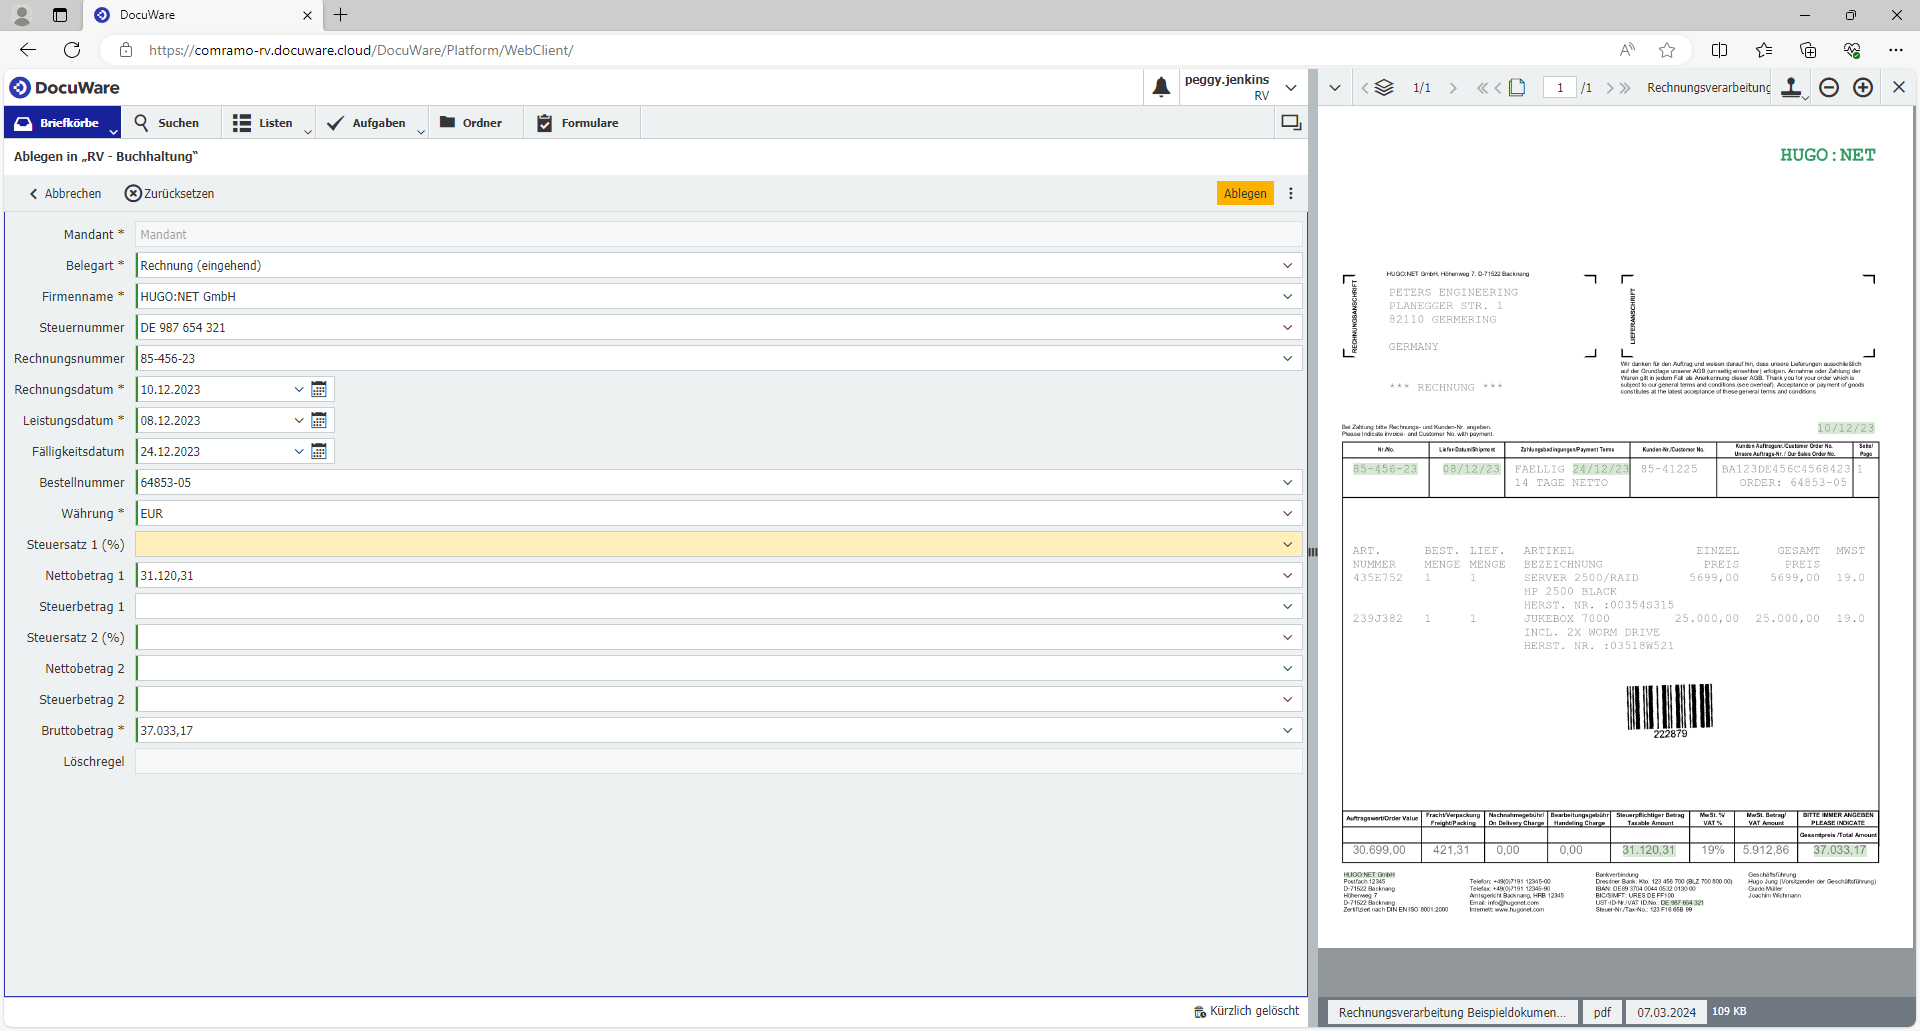Go to next document in viewer
Image resolution: width=1920 pixels, height=1031 pixels.
(1453, 88)
